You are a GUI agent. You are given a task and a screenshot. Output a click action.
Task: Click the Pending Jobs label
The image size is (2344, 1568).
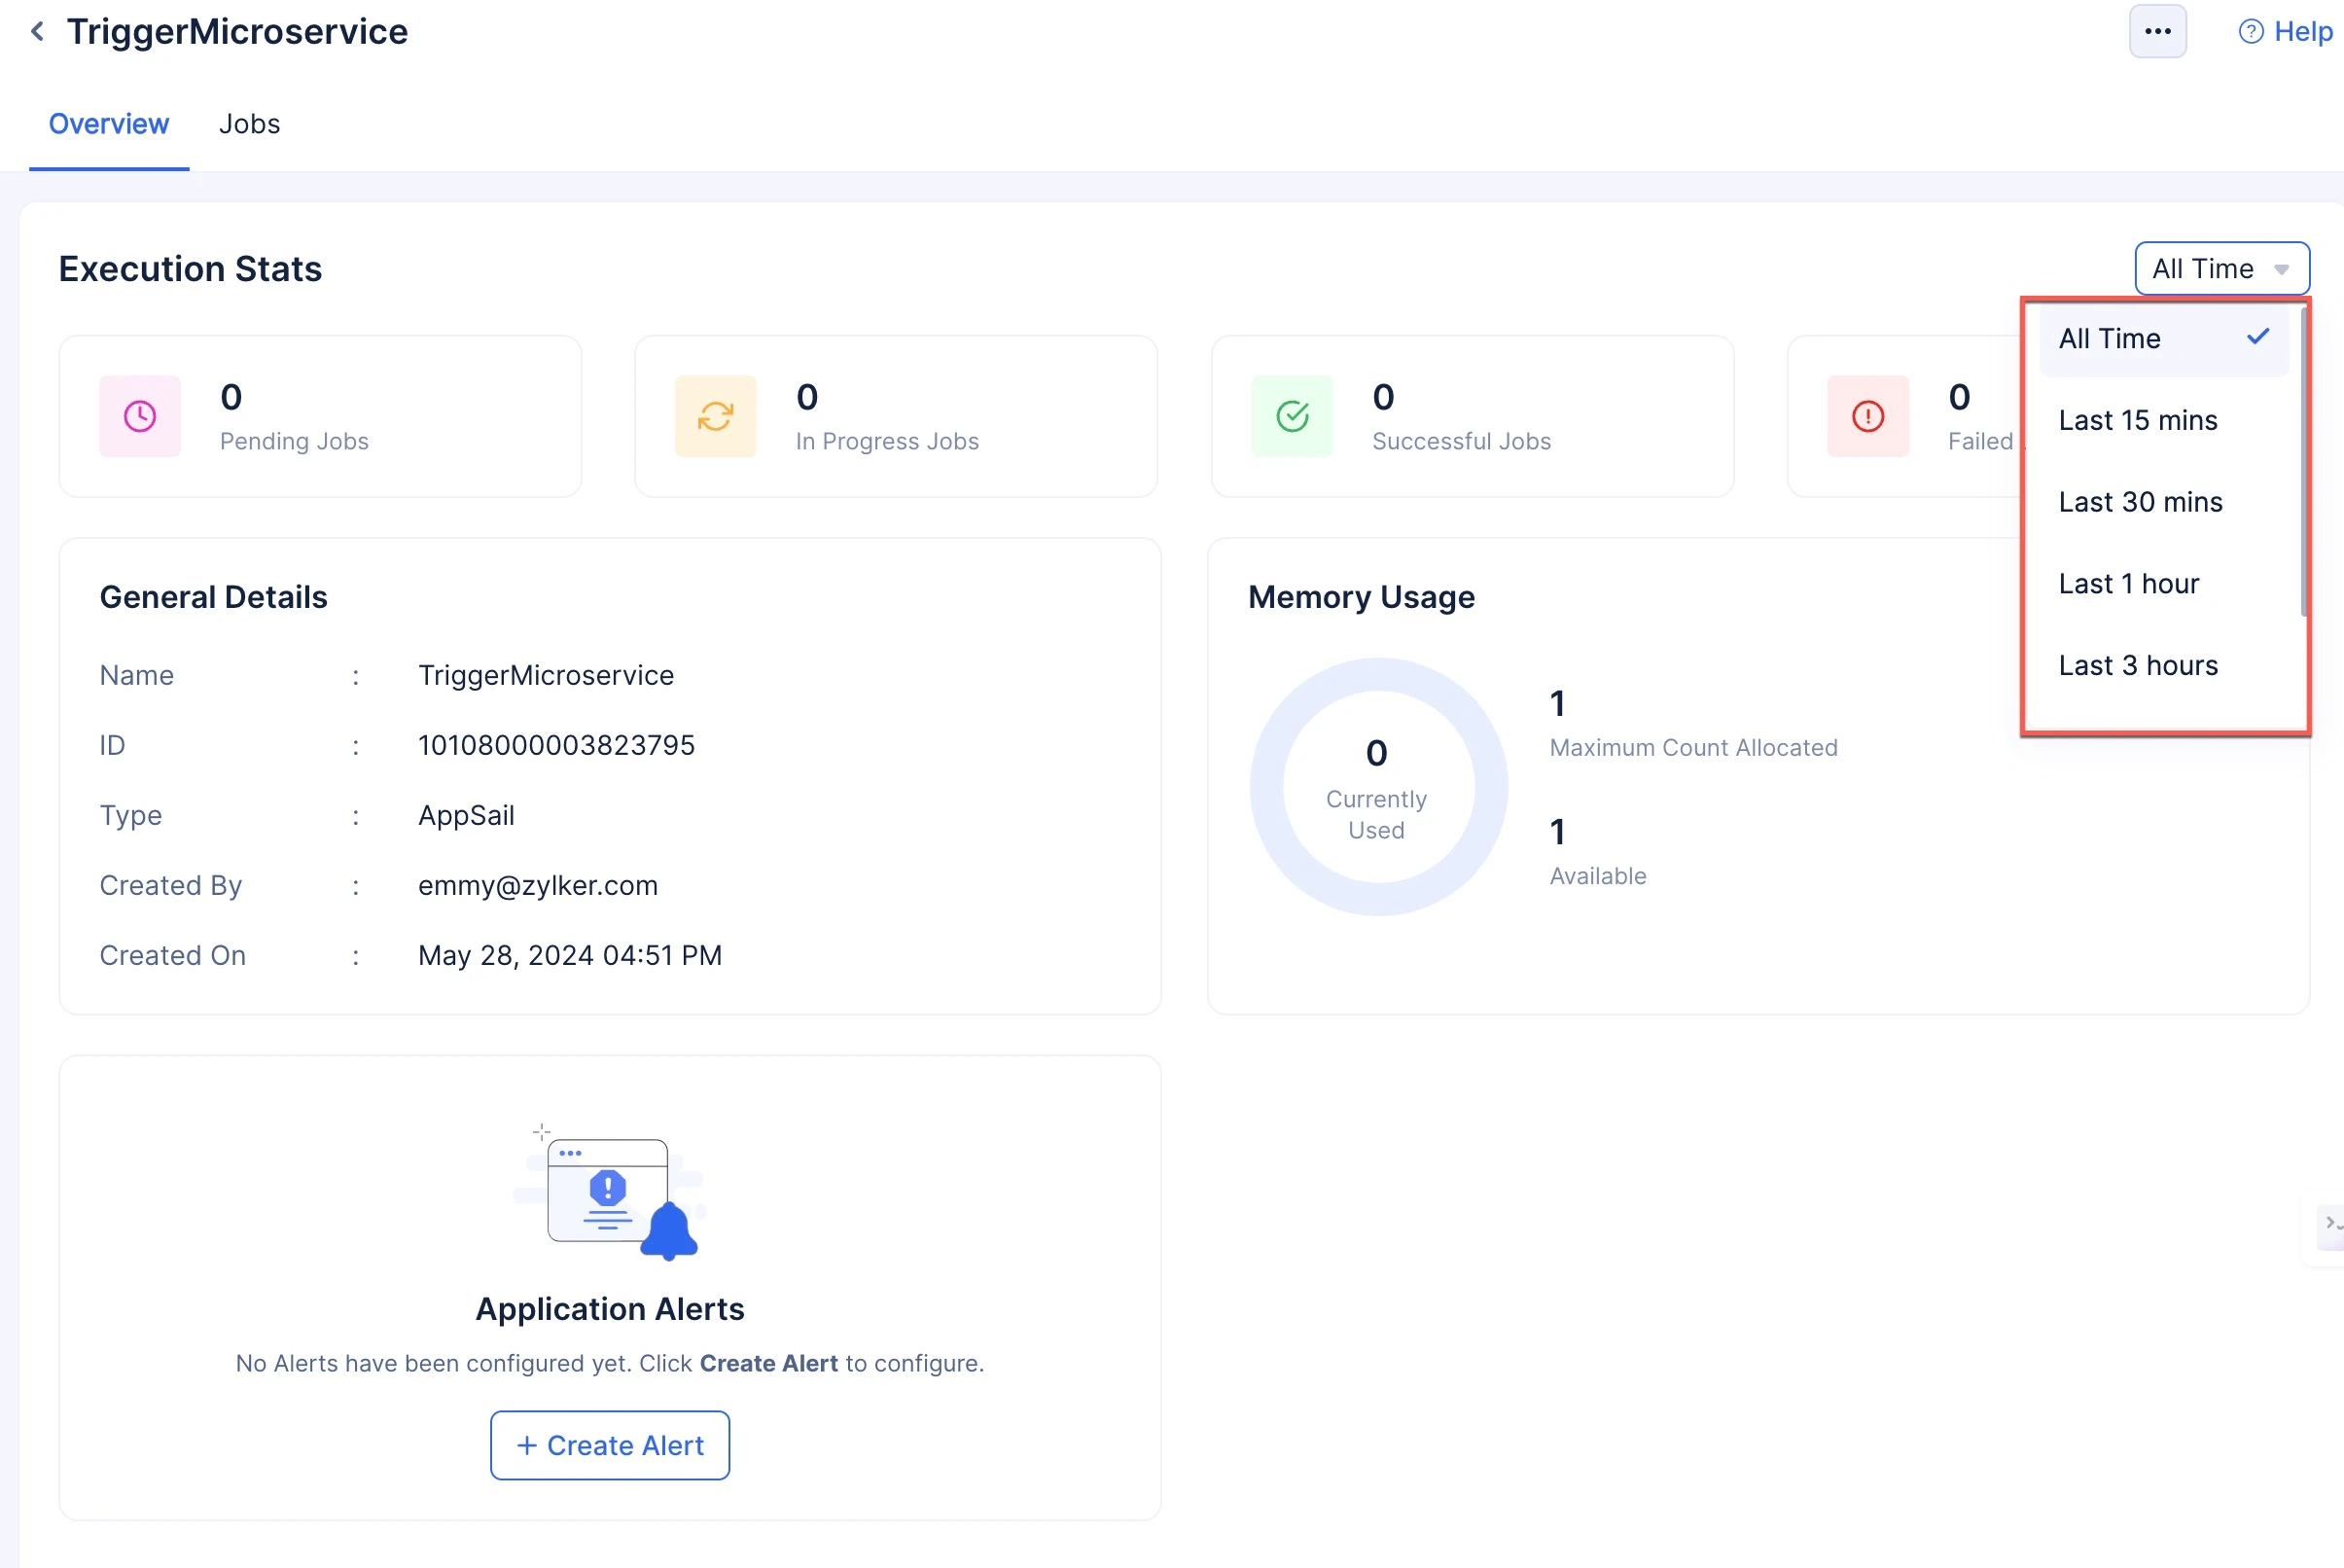pyautogui.click(x=294, y=442)
